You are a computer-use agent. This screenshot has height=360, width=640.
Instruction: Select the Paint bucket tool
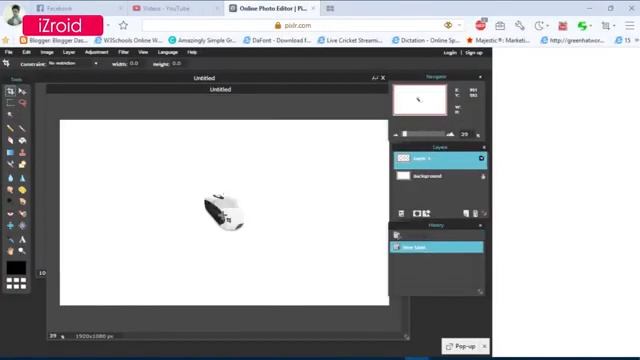pos(22,140)
